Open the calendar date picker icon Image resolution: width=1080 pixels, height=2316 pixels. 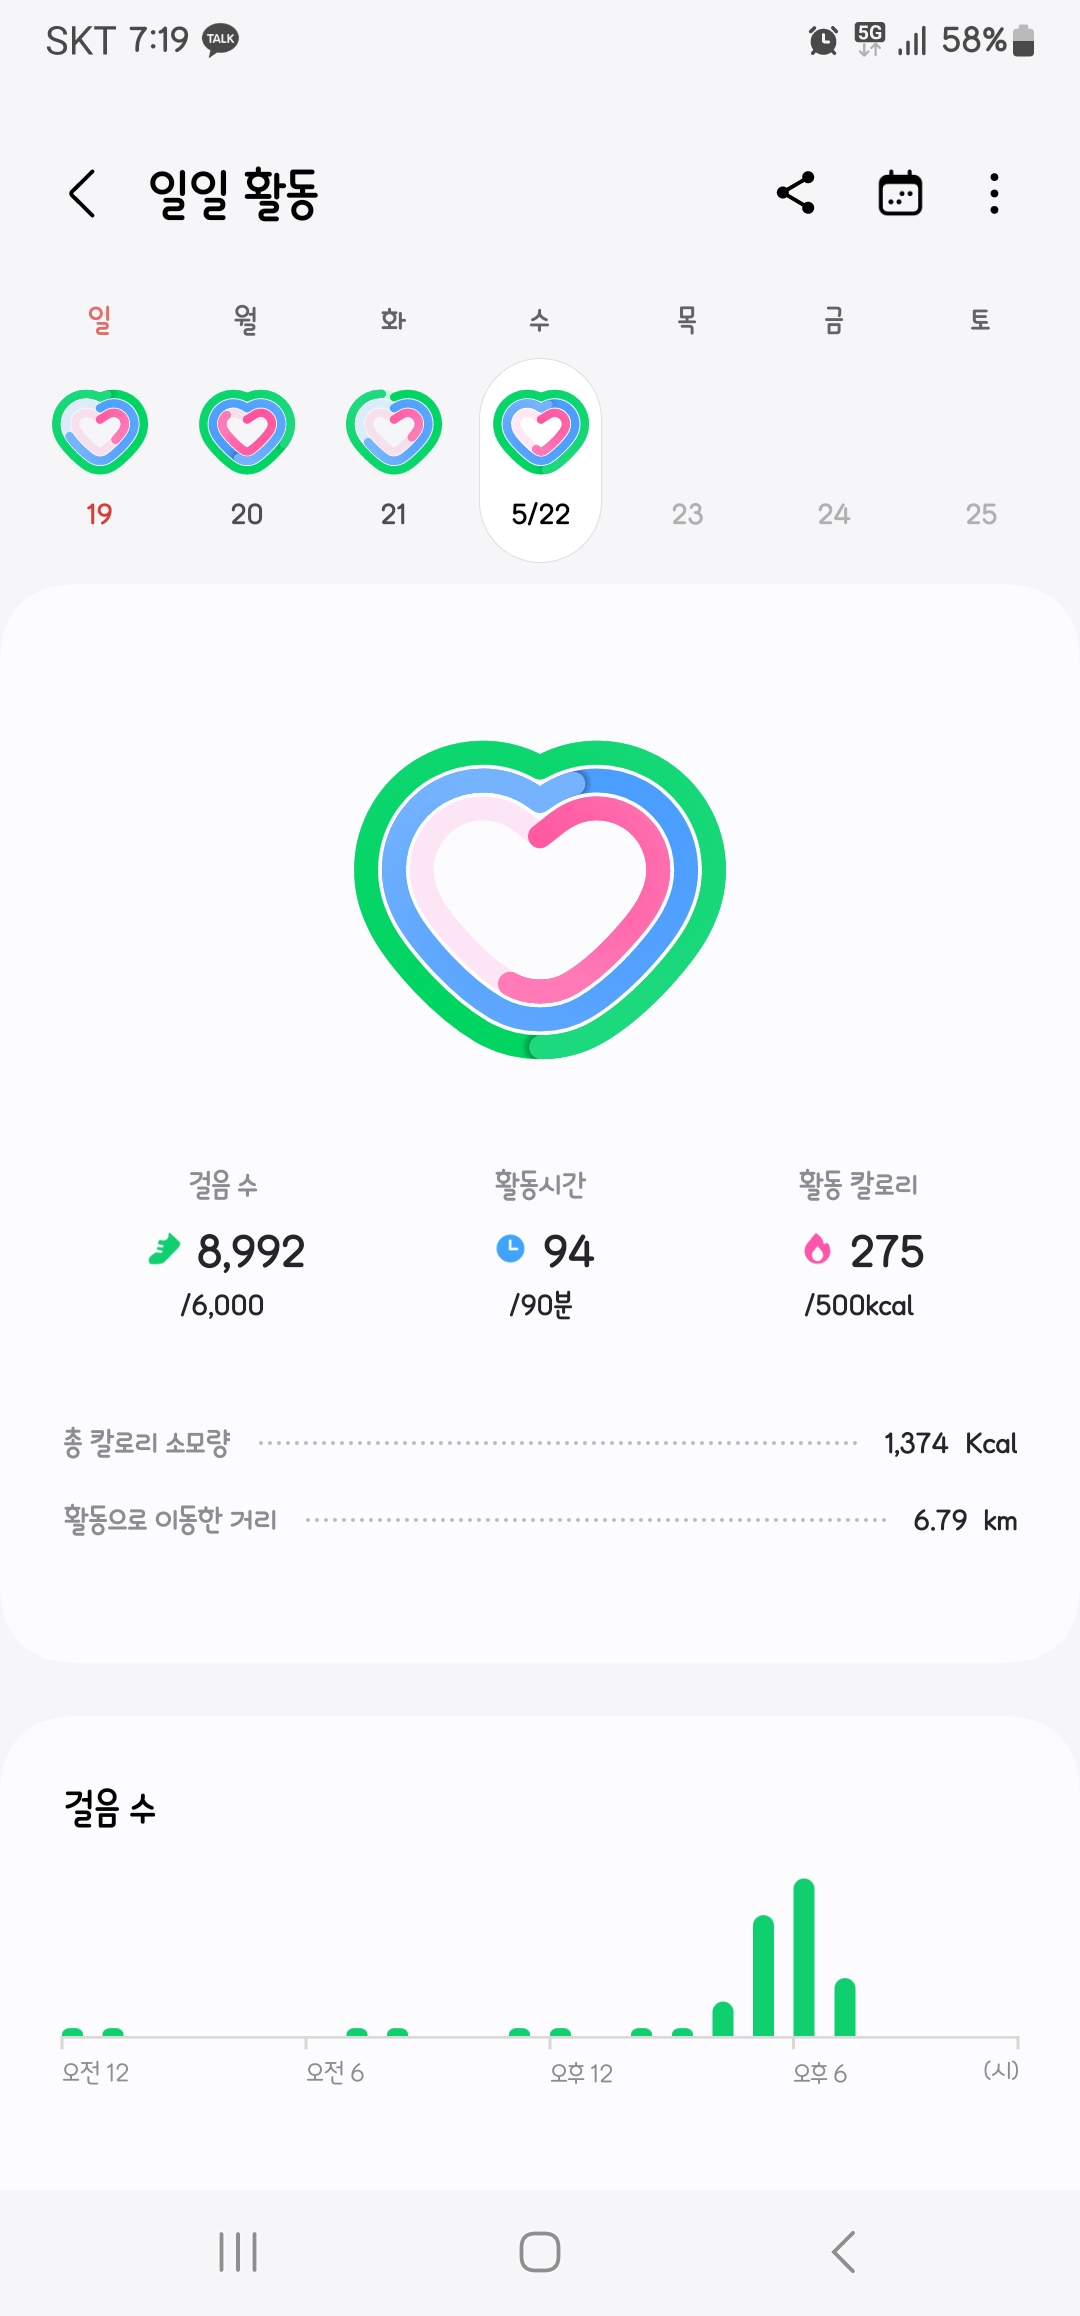click(900, 193)
